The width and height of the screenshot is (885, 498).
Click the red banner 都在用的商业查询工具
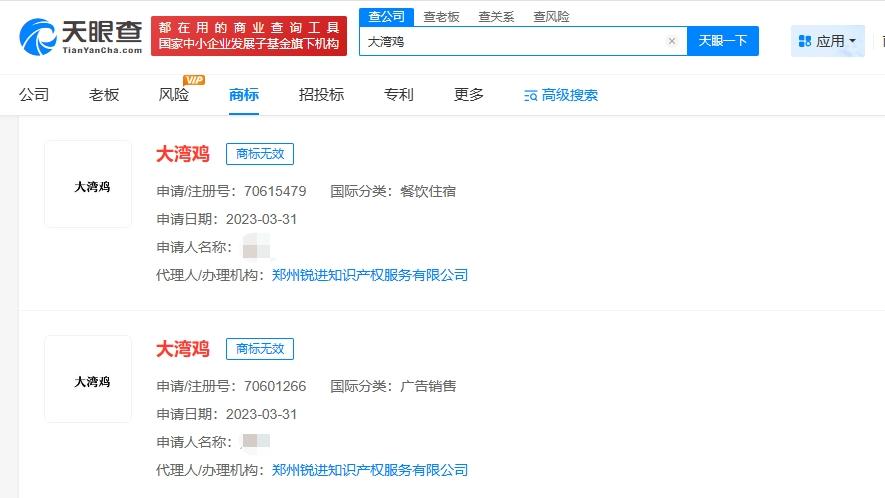[x=249, y=36]
